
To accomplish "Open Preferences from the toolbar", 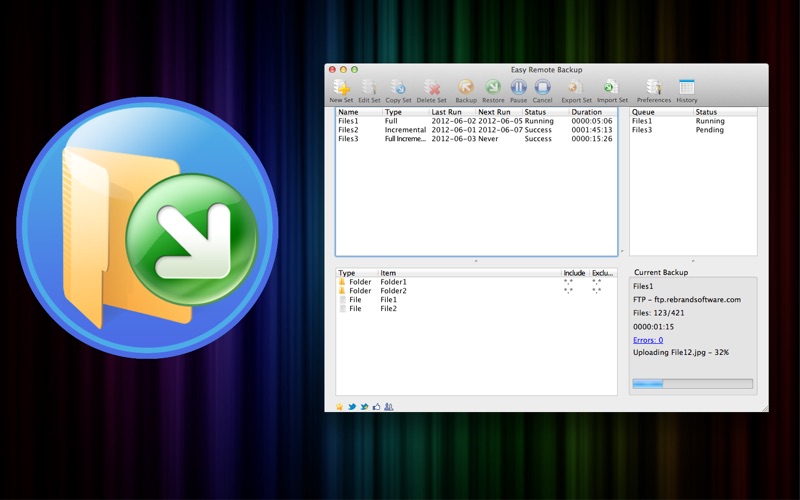I will tap(654, 88).
